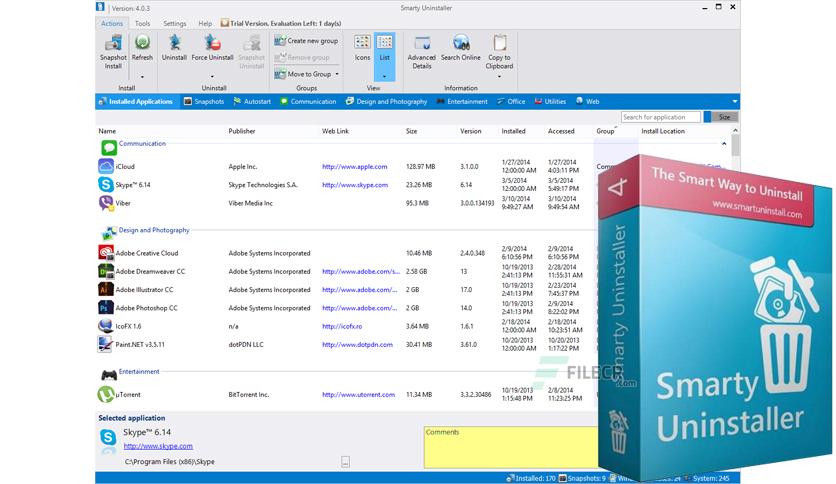The width and height of the screenshot is (836, 484).
Task: Open the Settings ribbon tab
Action: click(x=175, y=23)
